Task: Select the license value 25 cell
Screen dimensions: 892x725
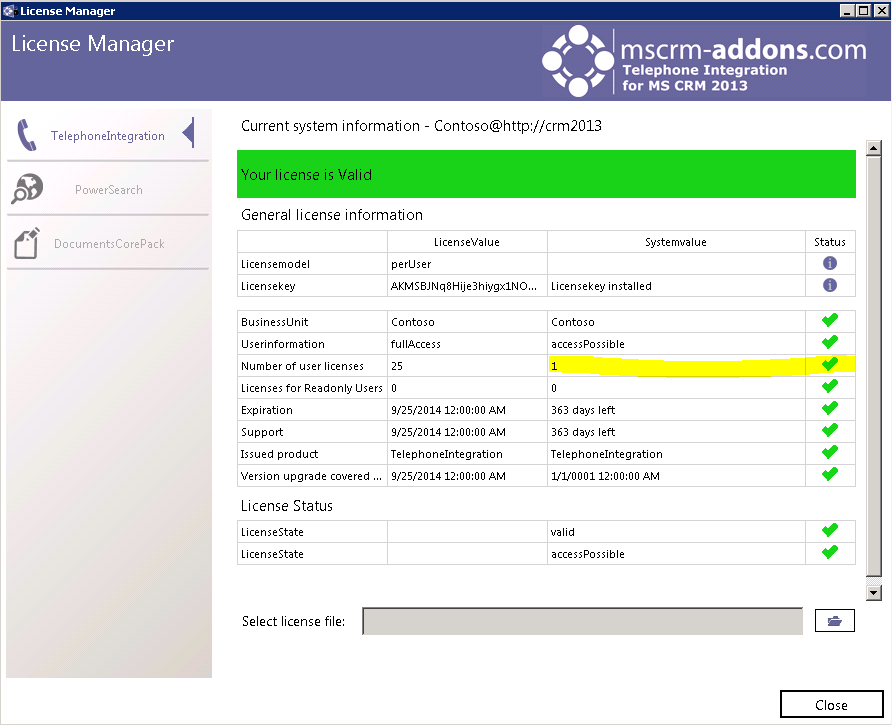Action: pyautogui.click(x=467, y=366)
